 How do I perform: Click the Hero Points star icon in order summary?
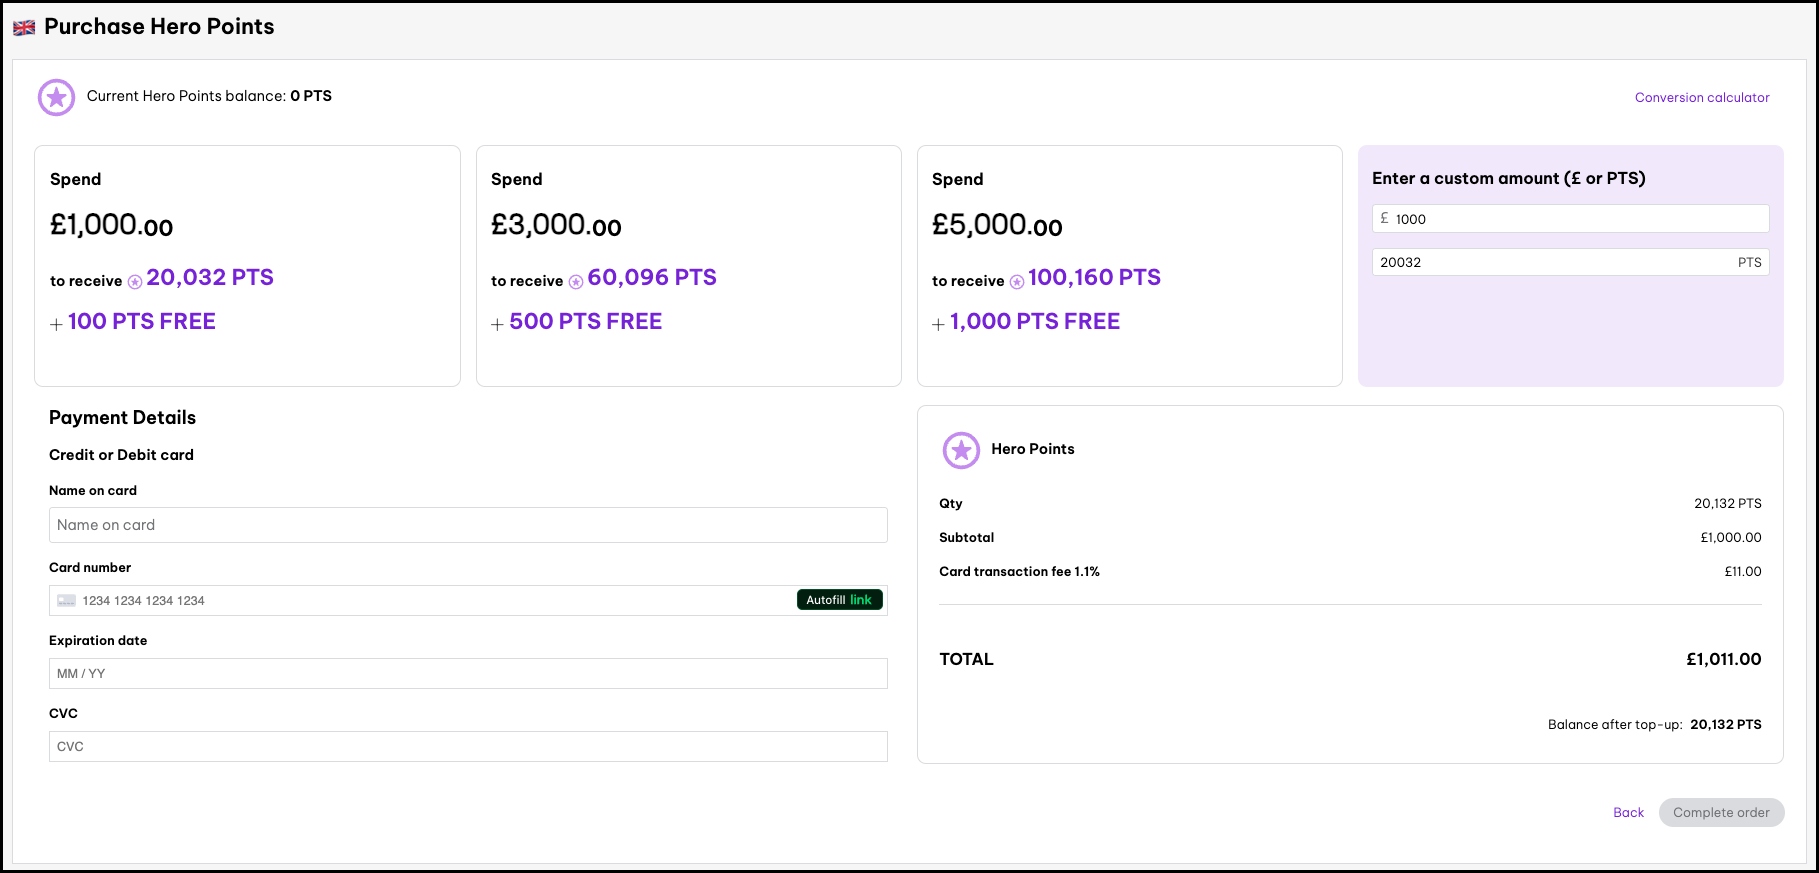(961, 450)
